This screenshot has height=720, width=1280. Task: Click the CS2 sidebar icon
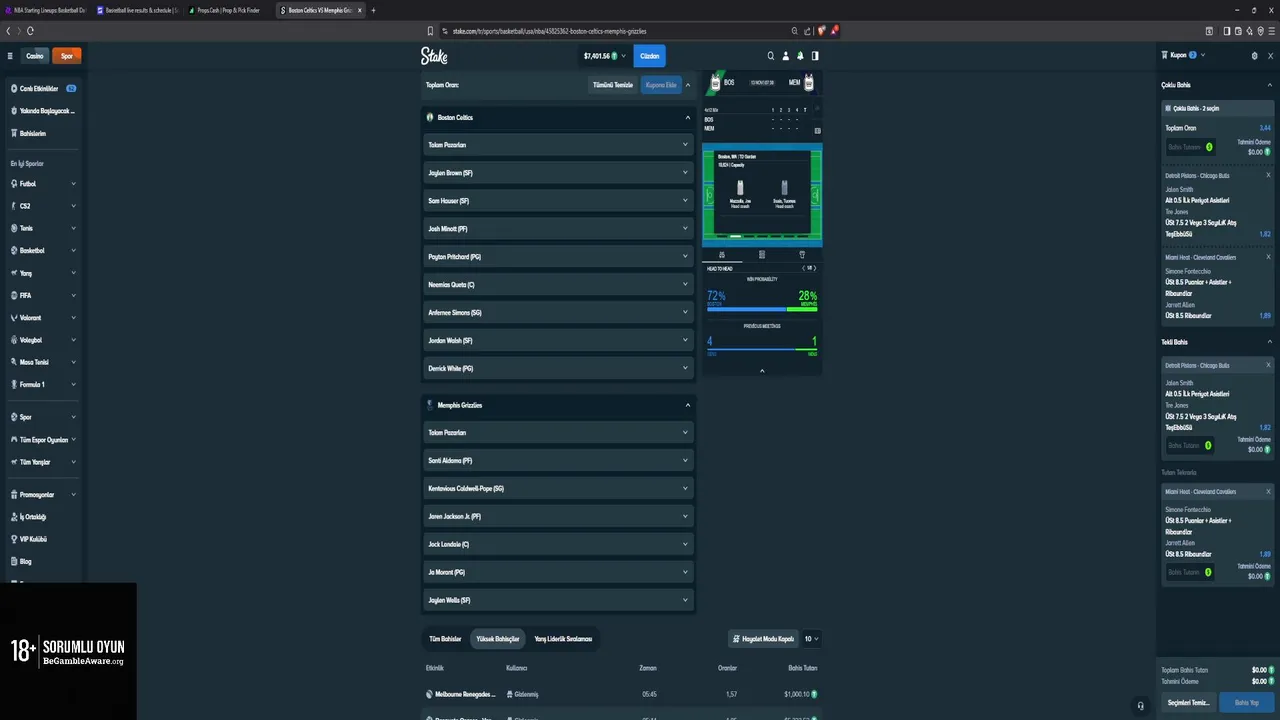click(14, 206)
